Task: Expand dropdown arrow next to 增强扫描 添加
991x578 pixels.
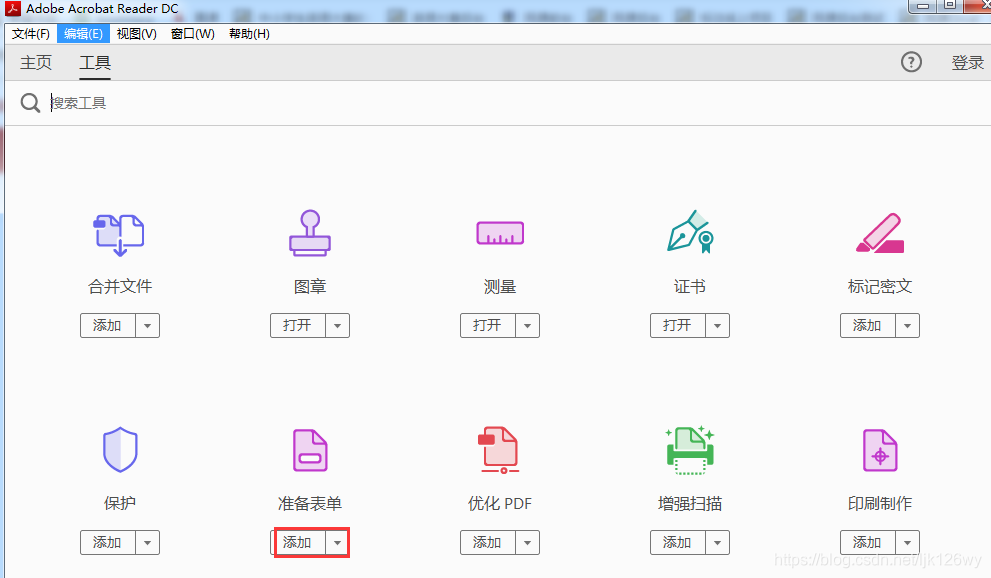Action: coord(717,543)
